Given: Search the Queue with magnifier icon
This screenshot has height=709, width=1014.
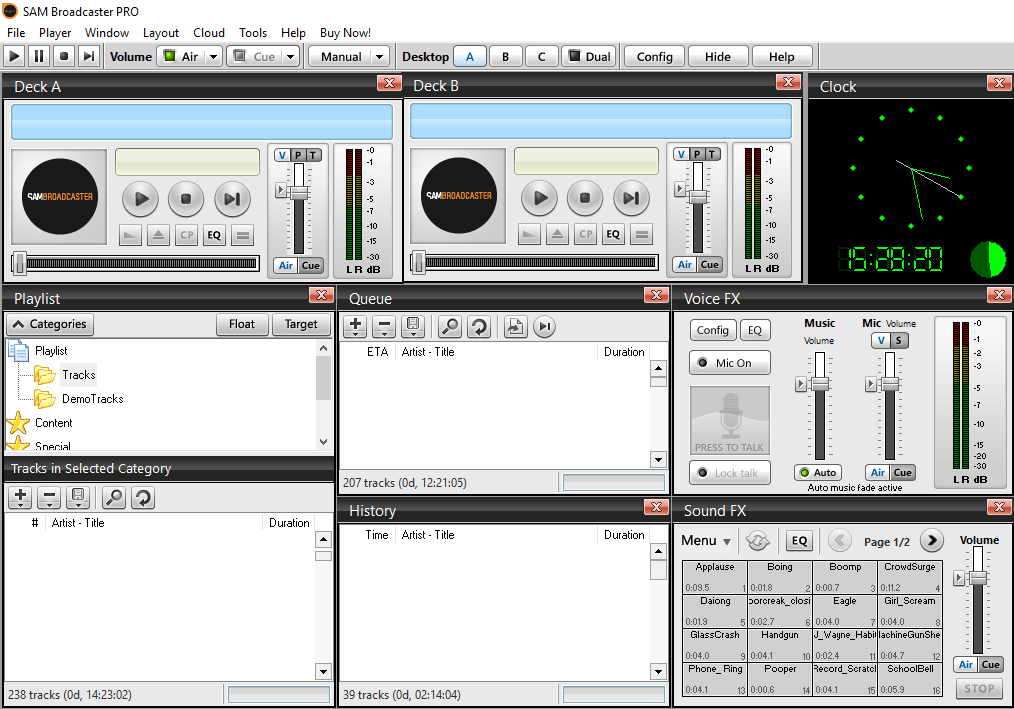Looking at the screenshot, I should [449, 327].
